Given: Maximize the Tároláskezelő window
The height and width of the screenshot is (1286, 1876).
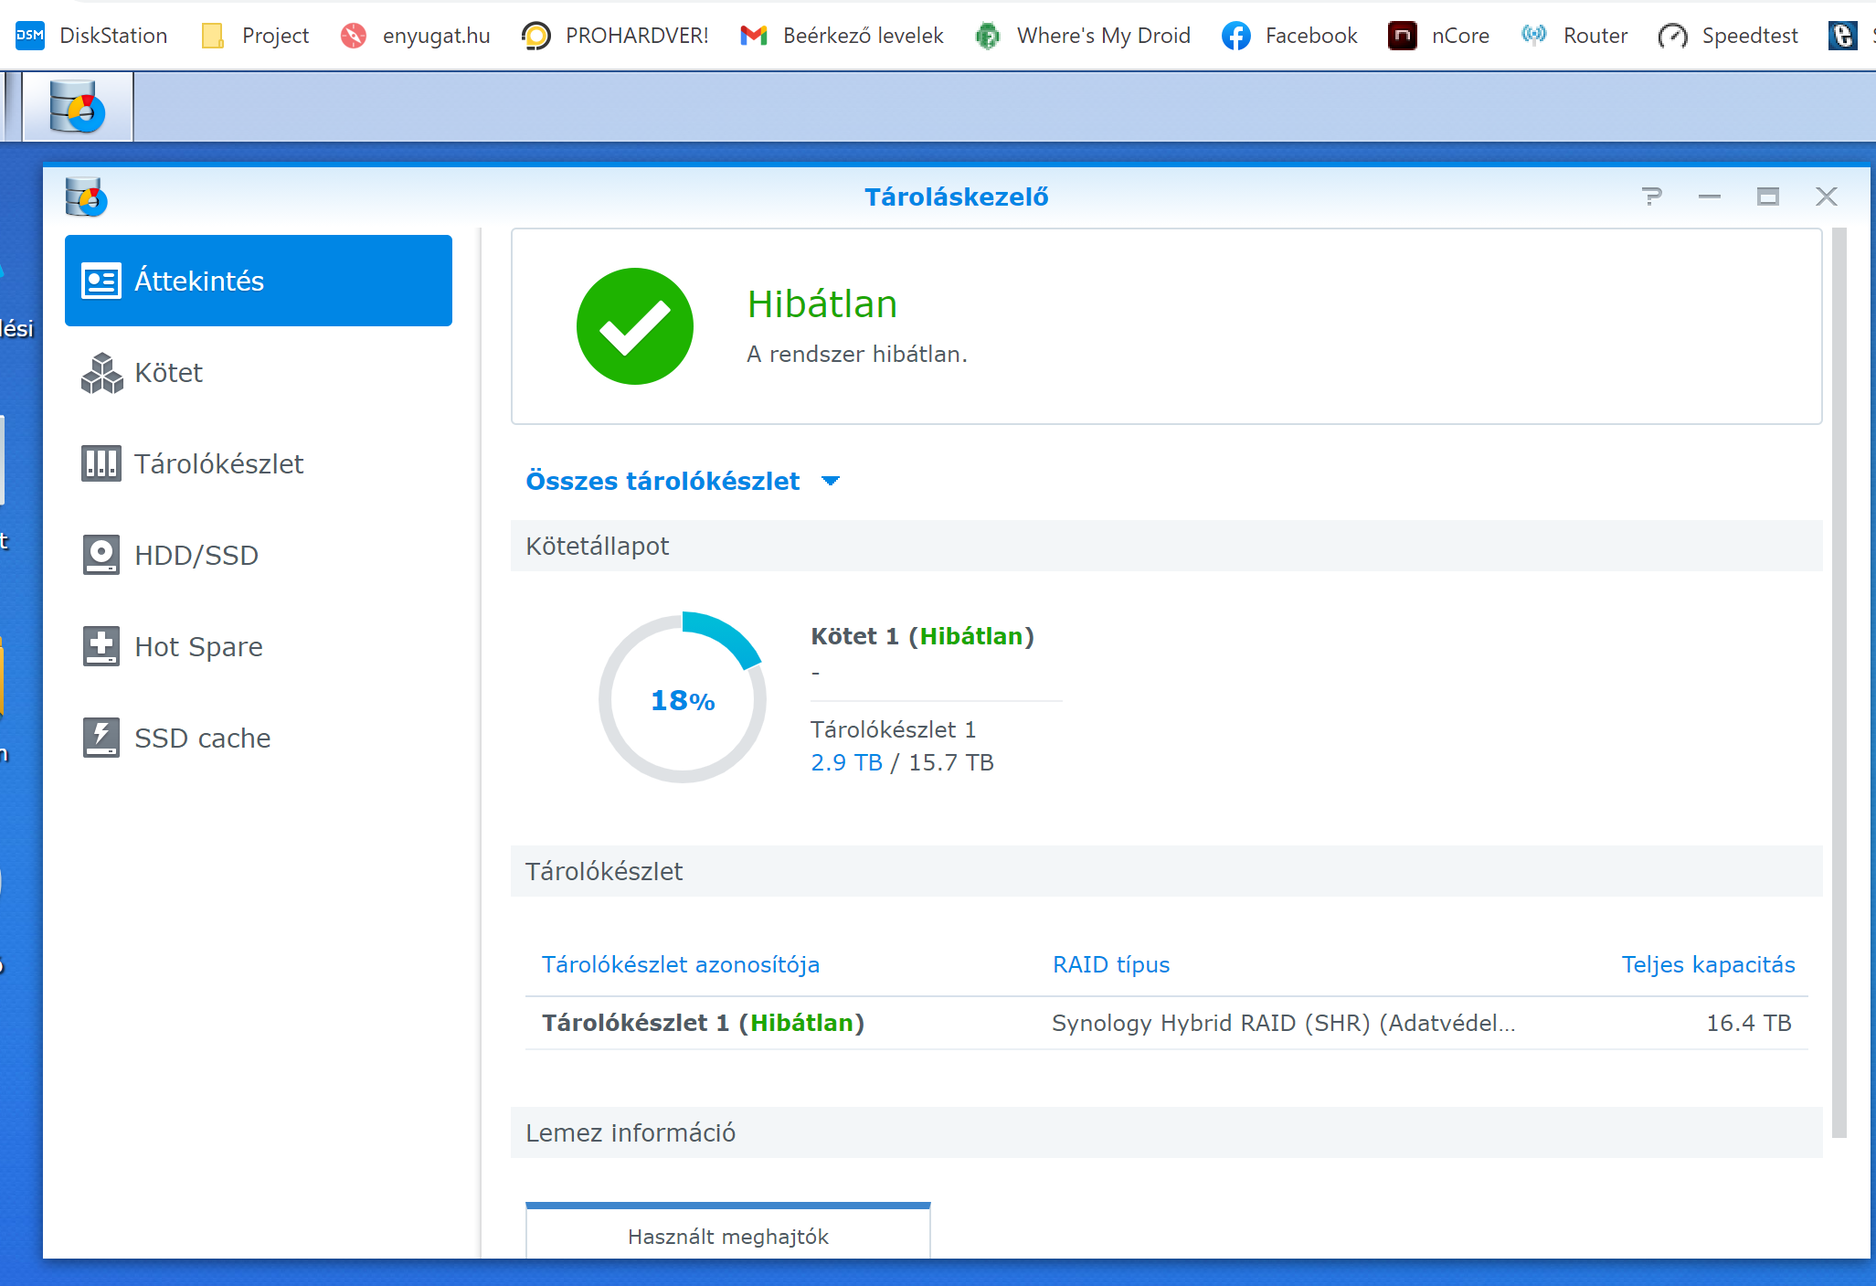Looking at the screenshot, I should [x=1768, y=197].
